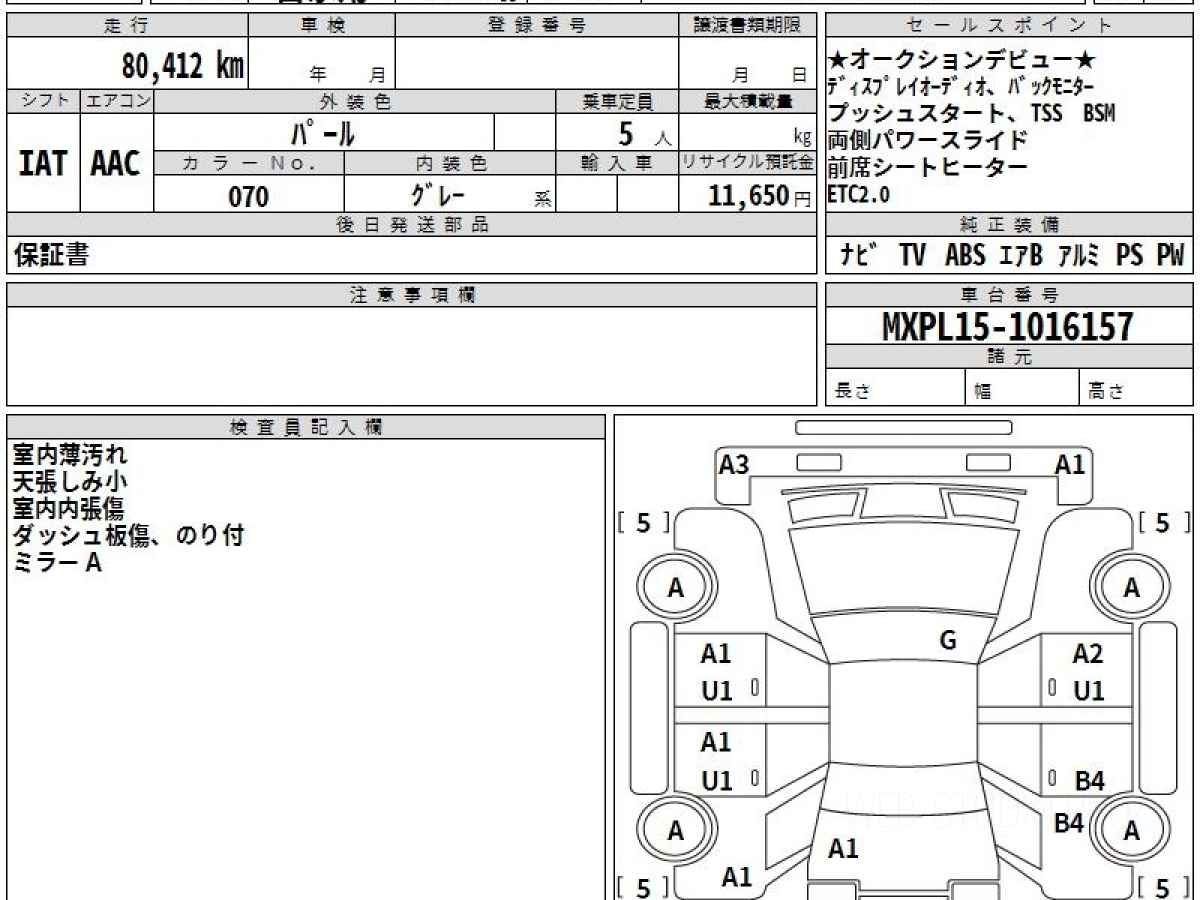Select the 室内内張傷 note

pos(70,509)
